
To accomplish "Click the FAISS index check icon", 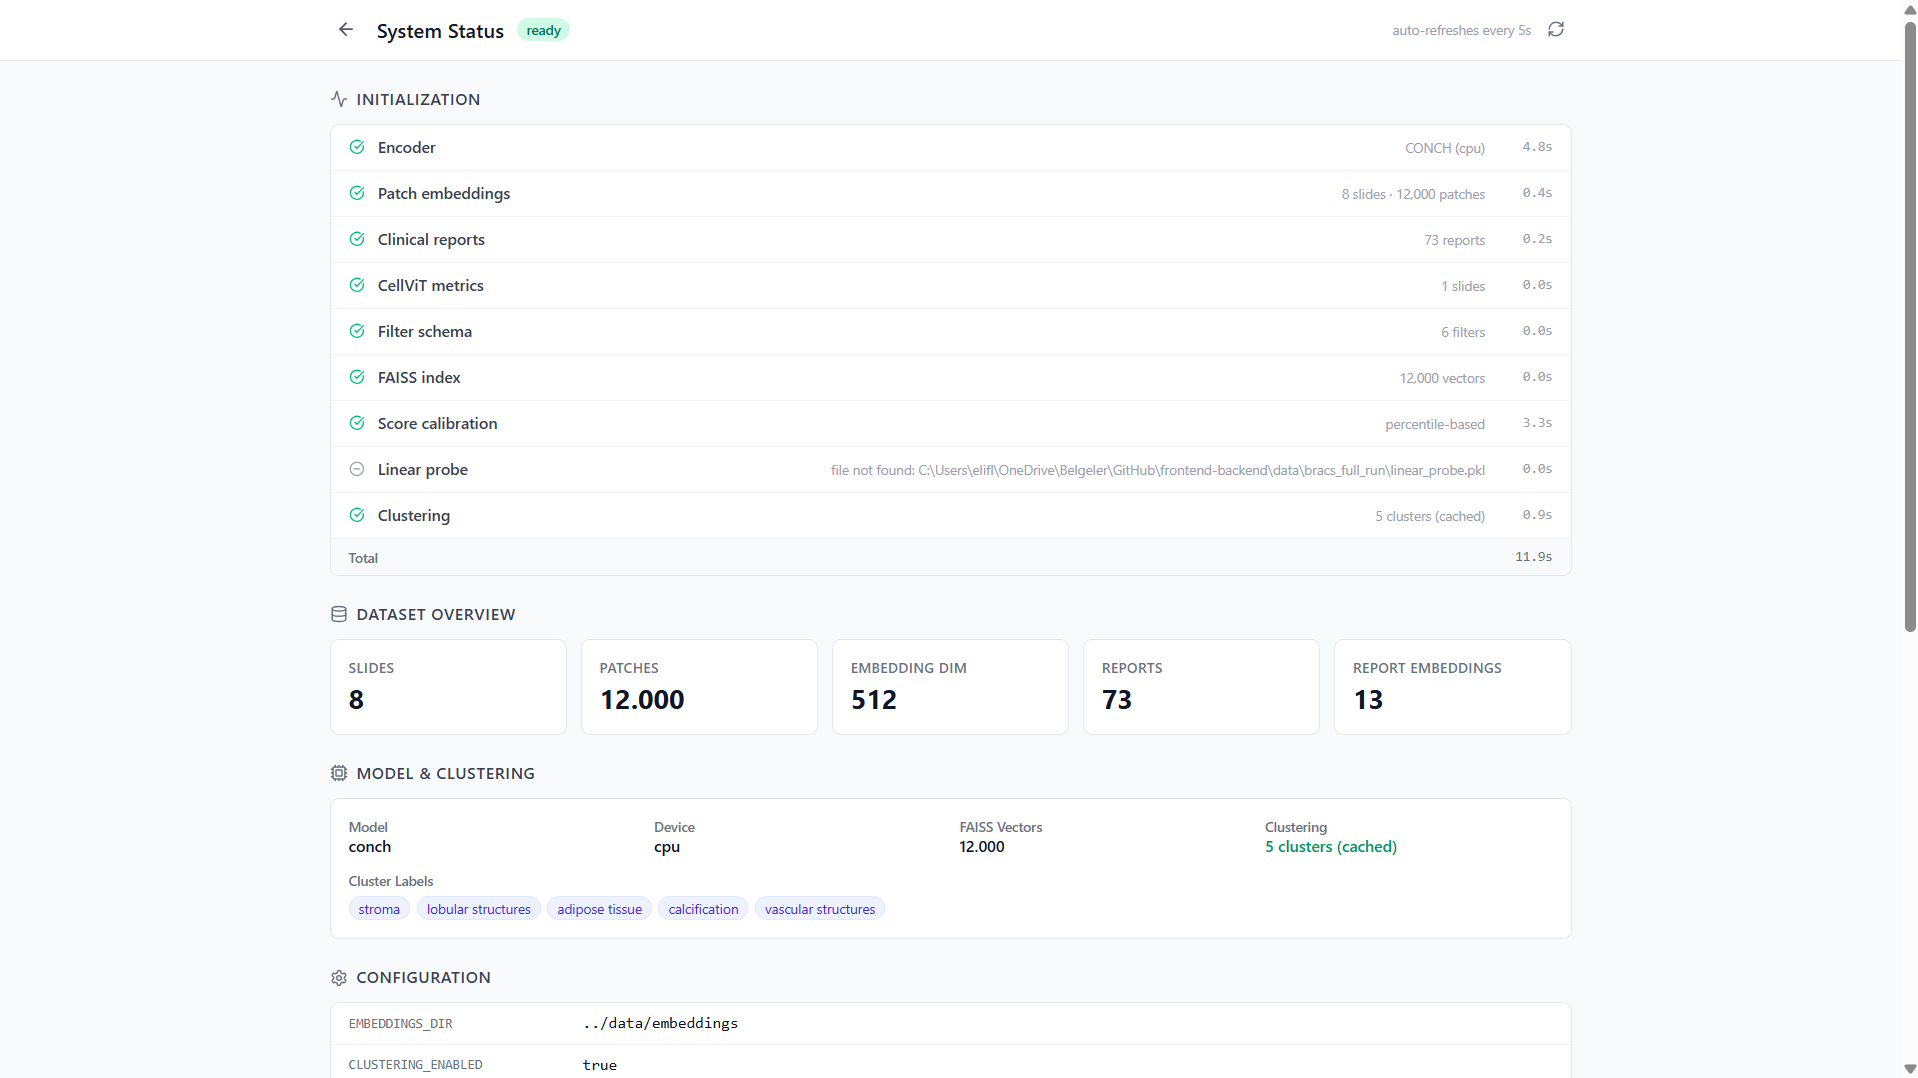I will click(x=357, y=377).
